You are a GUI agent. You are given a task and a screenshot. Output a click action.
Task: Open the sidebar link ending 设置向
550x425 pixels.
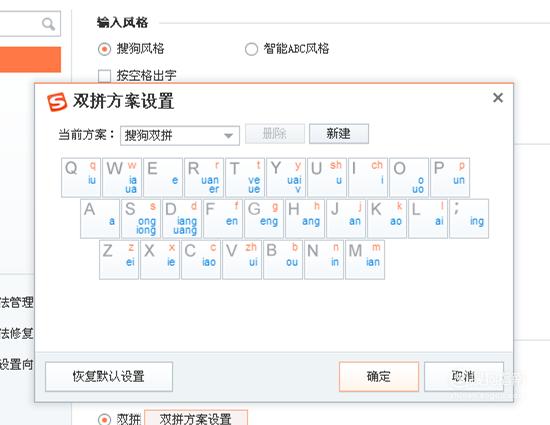click(16, 364)
